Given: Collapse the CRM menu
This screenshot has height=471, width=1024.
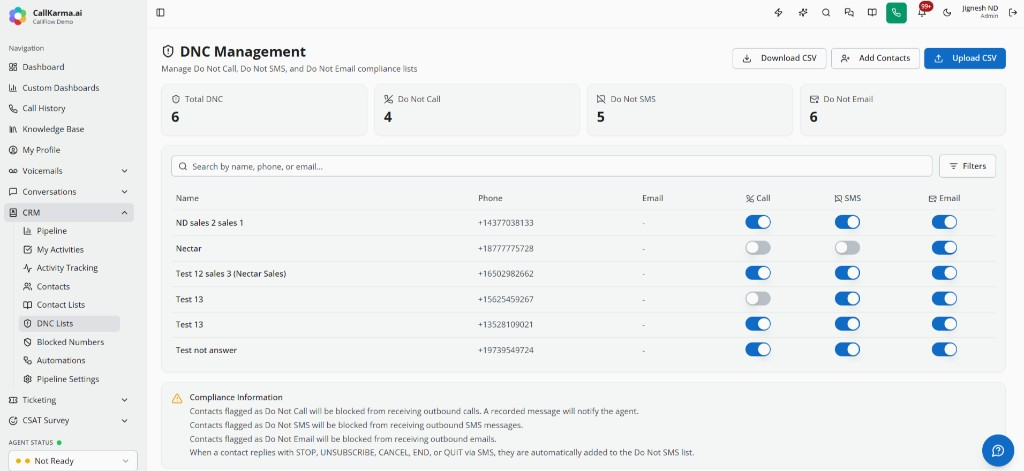Looking at the screenshot, I should (x=69, y=212).
